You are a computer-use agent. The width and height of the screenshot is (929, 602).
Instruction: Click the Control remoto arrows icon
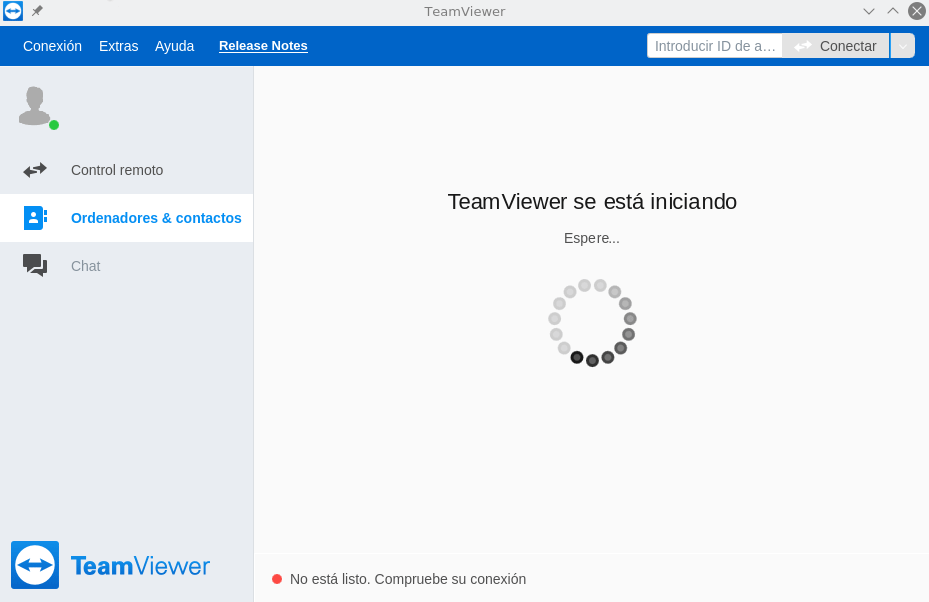(x=35, y=170)
